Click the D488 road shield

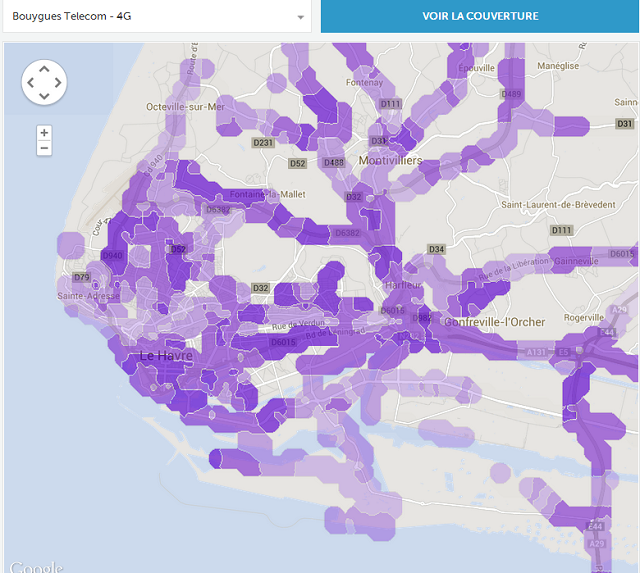click(334, 163)
